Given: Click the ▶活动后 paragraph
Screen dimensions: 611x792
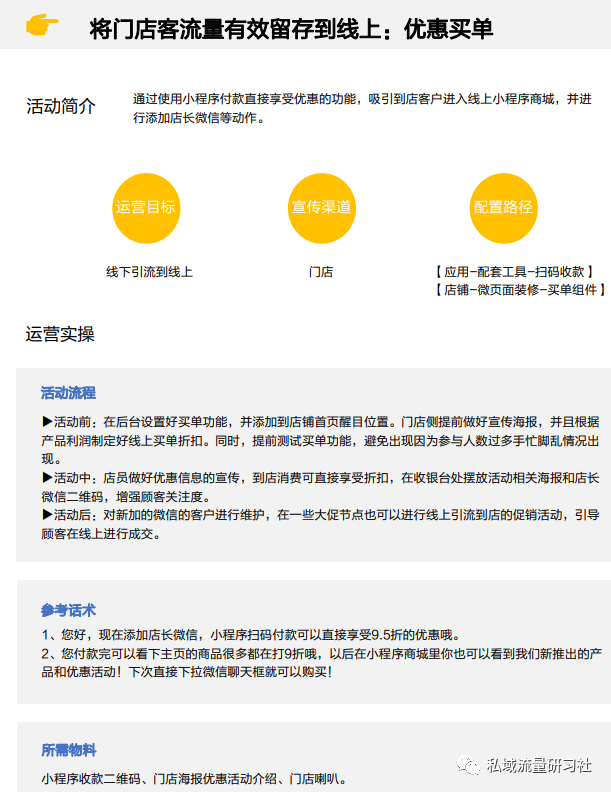Looking at the screenshot, I should click(x=320, y=524).
